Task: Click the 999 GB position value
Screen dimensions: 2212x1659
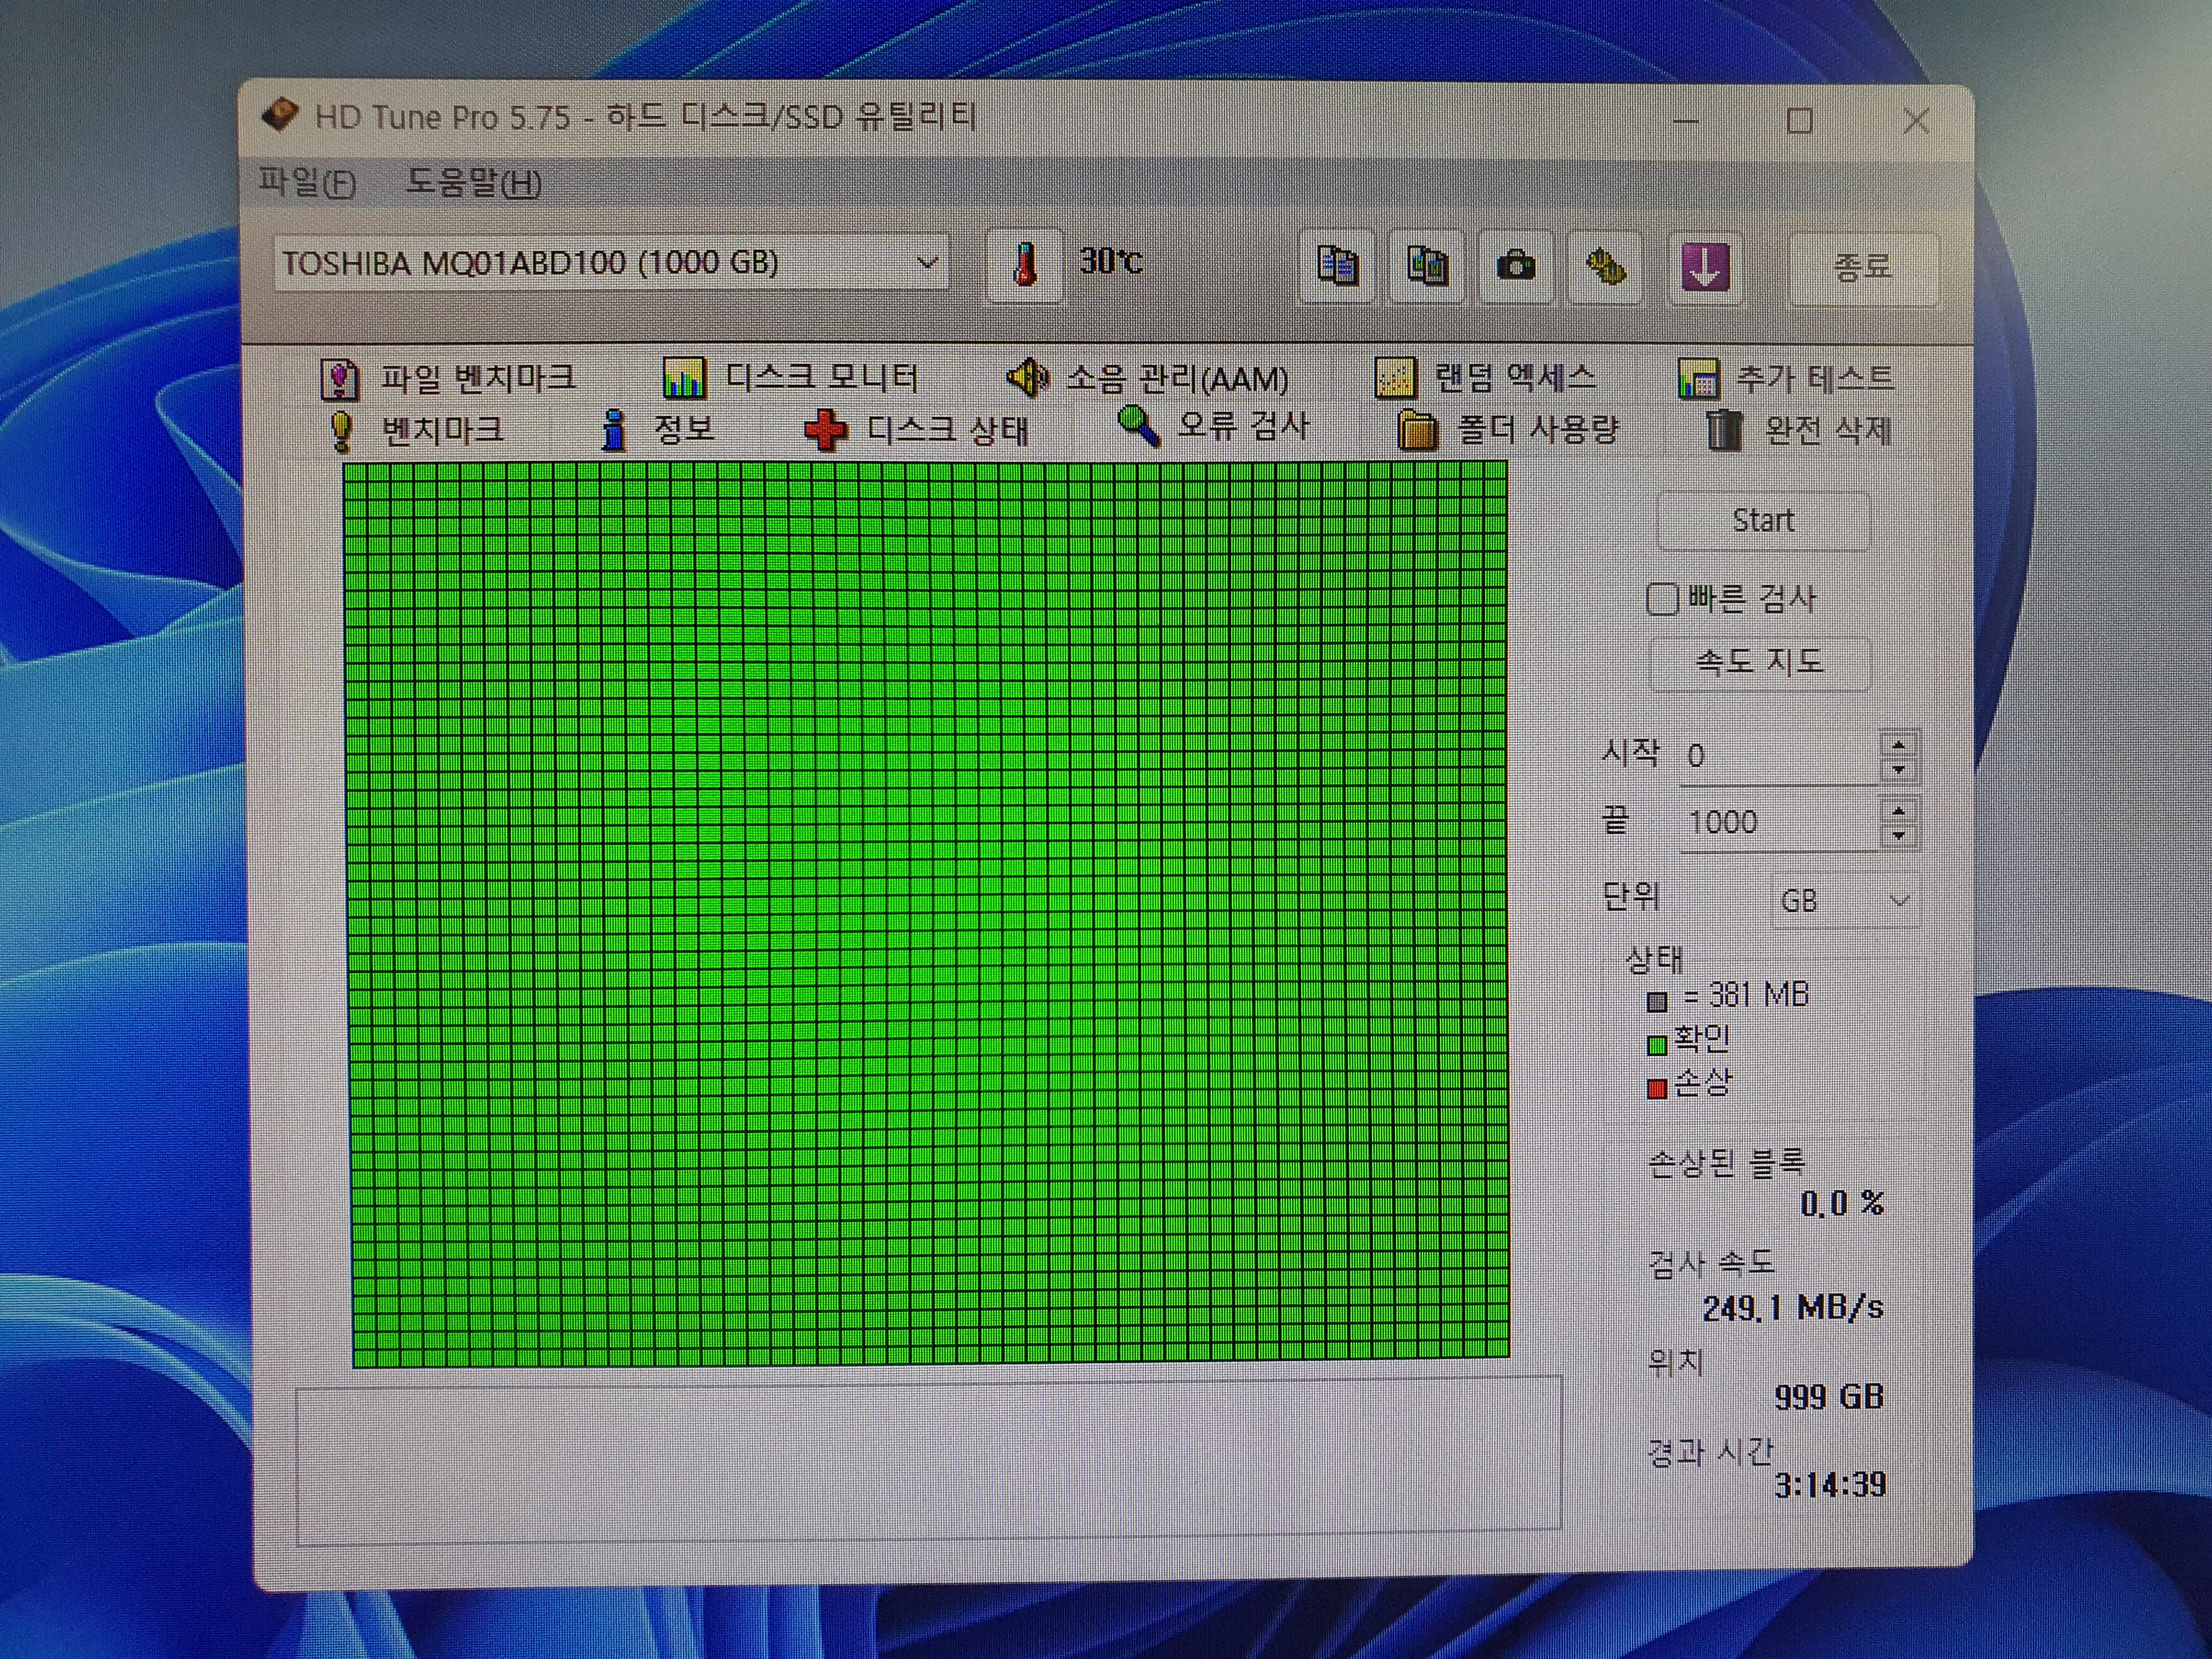Action: (1830, 1397)
